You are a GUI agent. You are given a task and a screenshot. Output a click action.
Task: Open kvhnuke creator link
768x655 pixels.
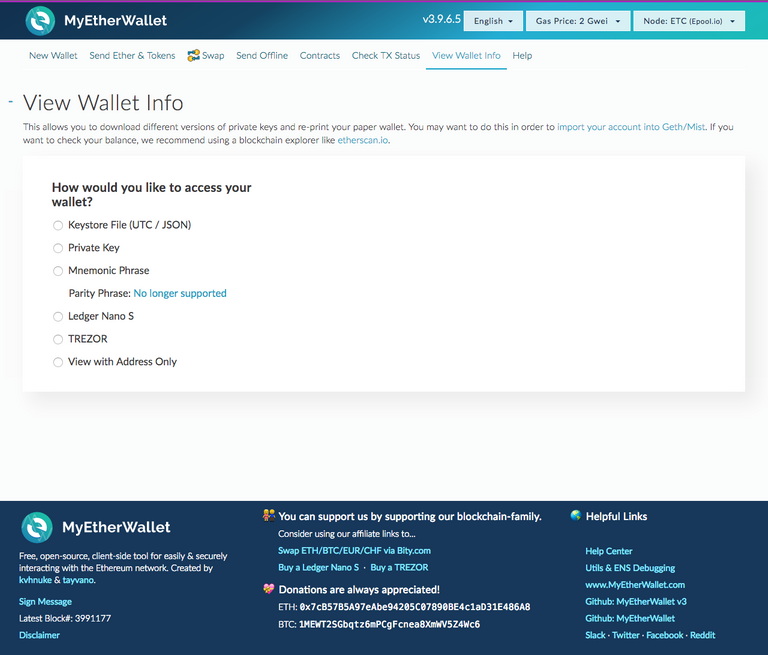pos(35,580)
